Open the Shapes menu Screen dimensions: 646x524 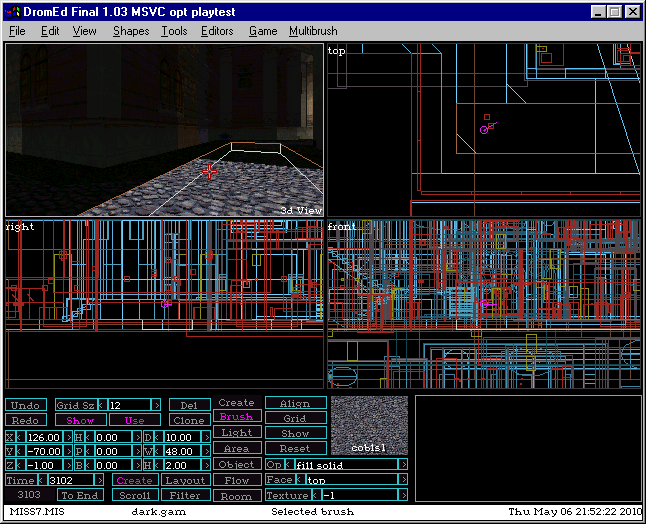point(130,31)
